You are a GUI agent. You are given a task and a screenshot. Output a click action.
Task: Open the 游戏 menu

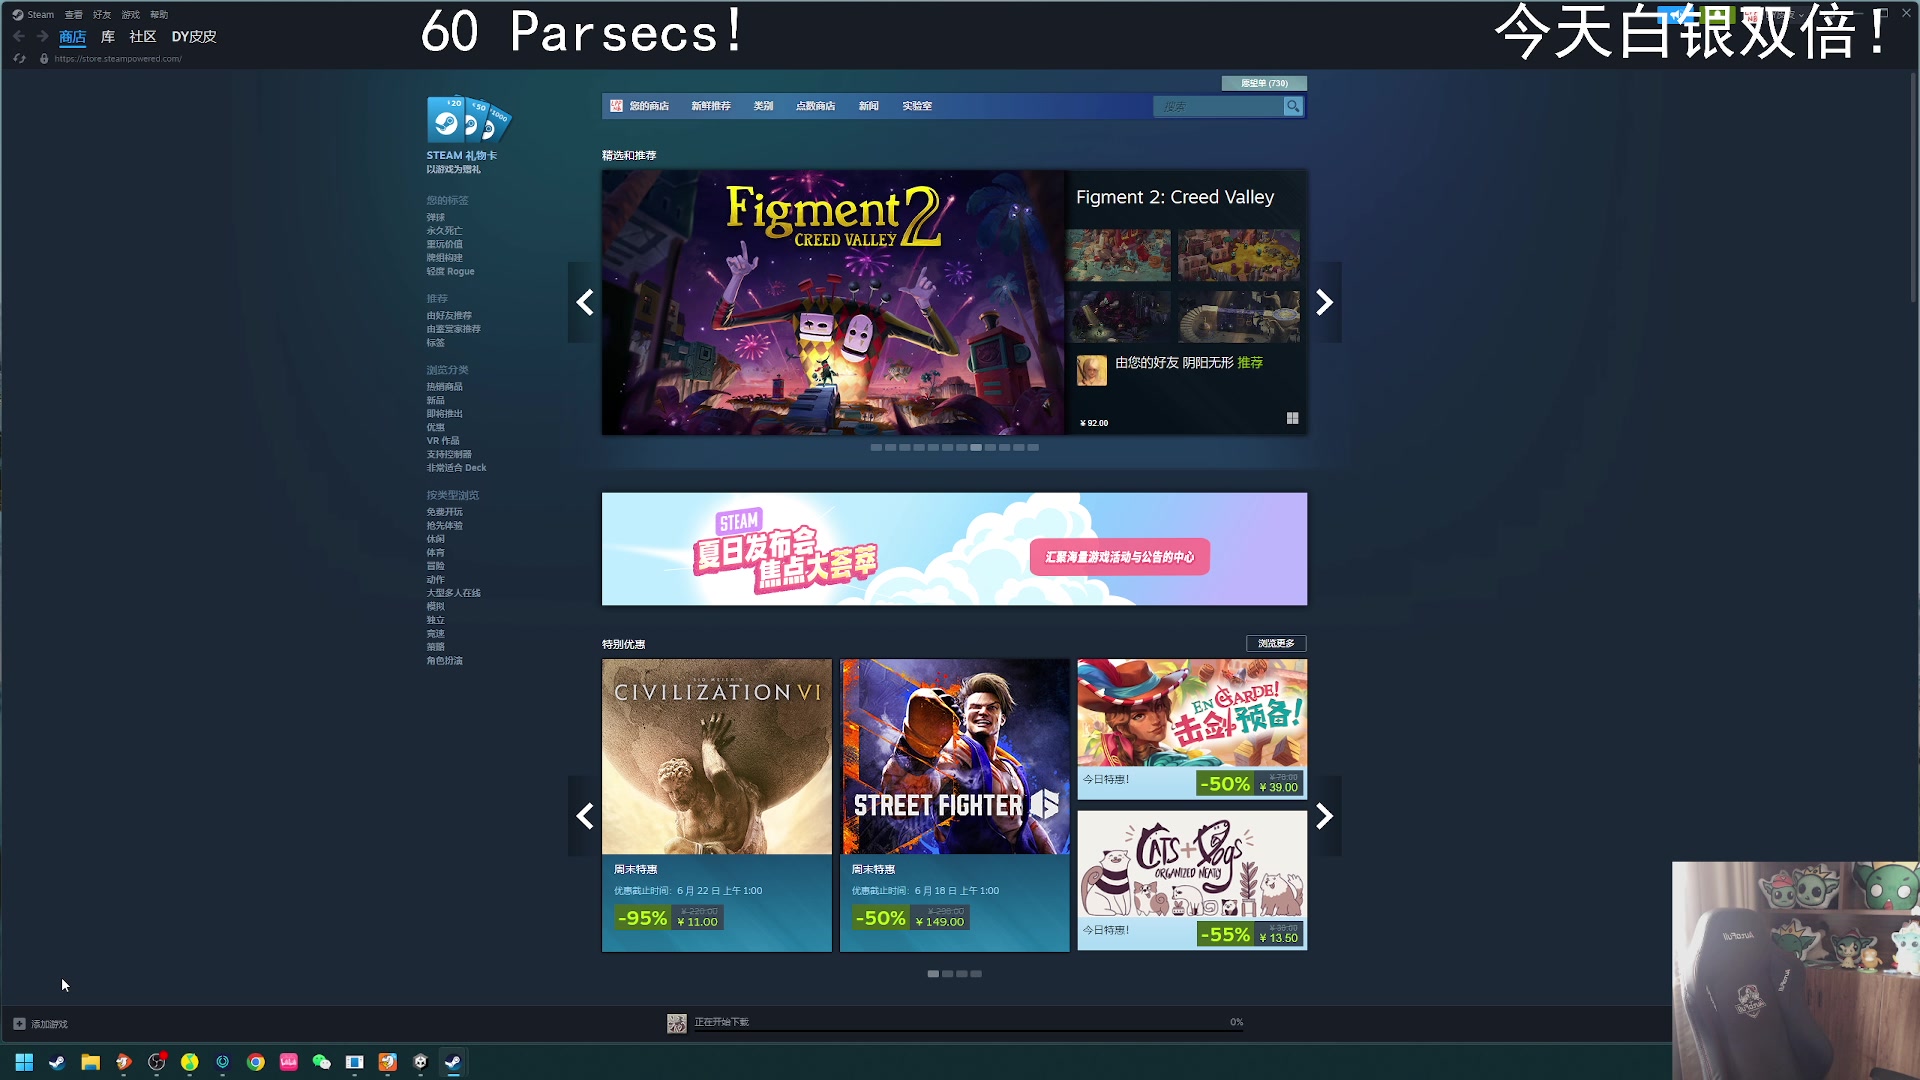pos(131,15)
